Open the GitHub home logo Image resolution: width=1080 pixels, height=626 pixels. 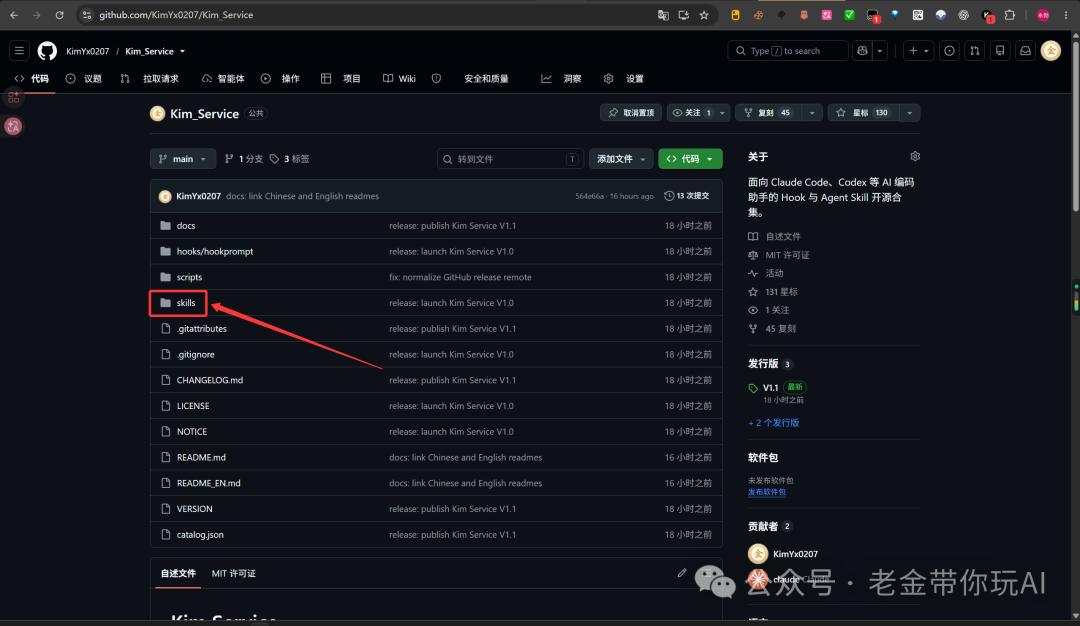pyautogui.click(x=47, y=51)
